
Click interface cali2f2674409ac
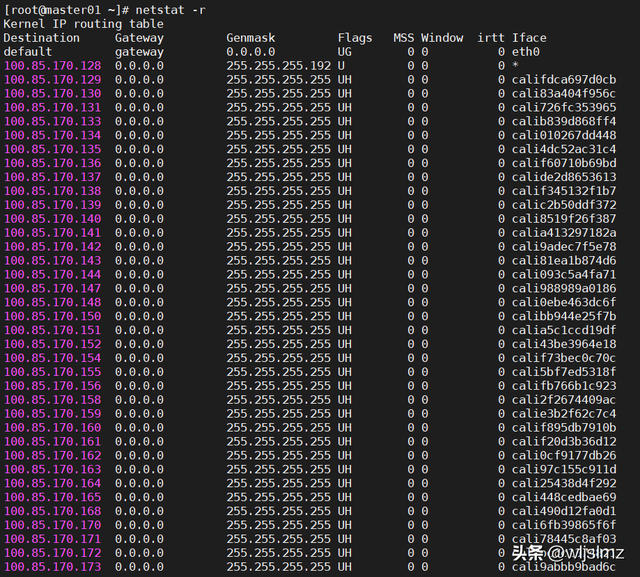click(564, 399)
